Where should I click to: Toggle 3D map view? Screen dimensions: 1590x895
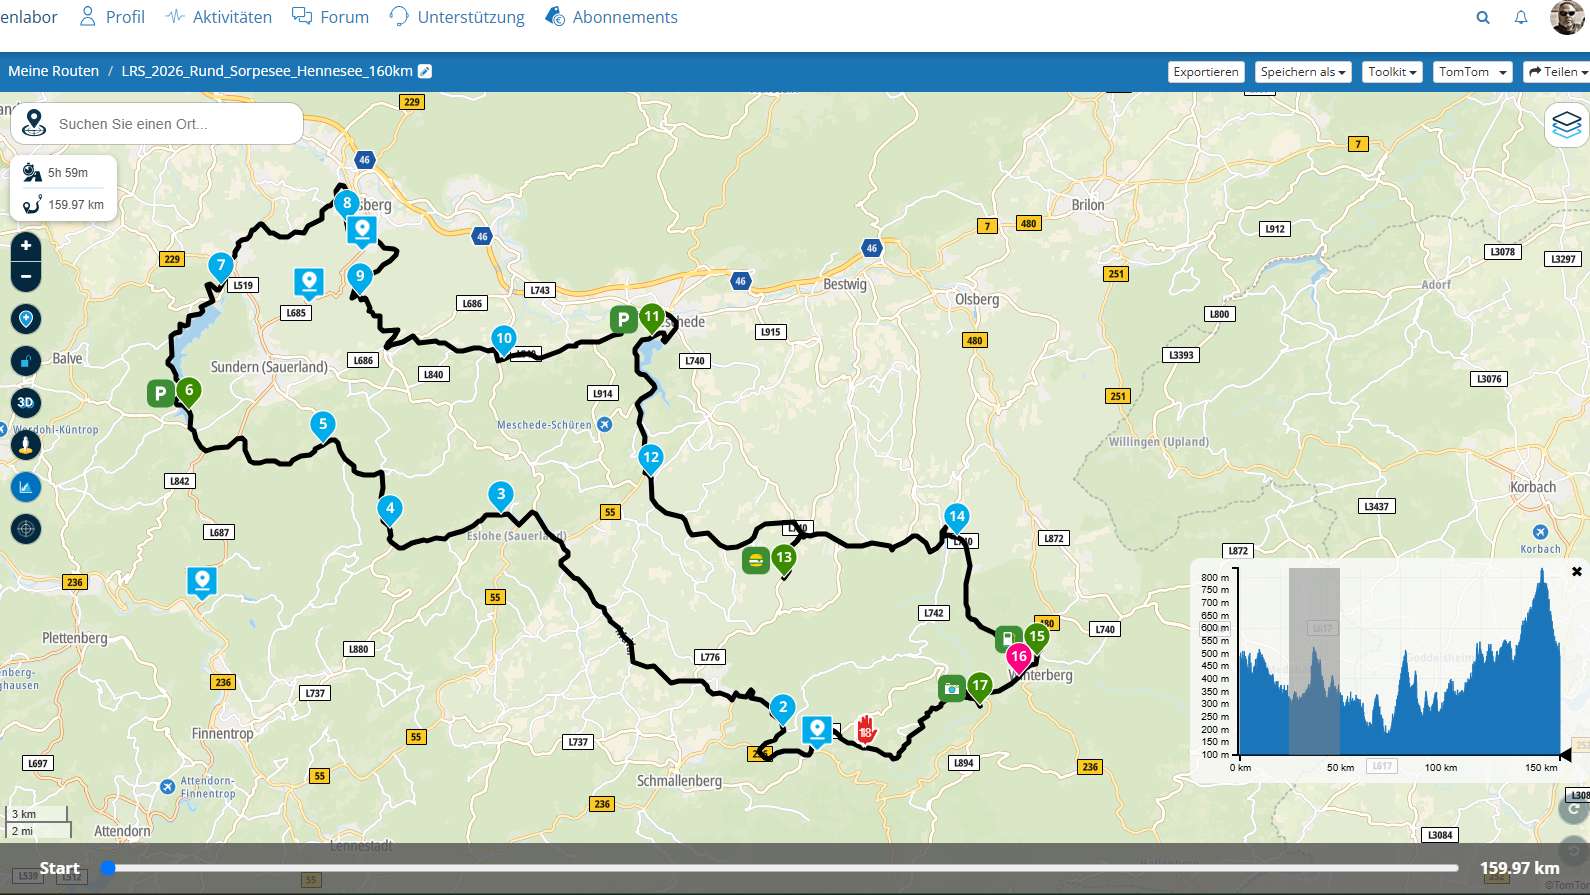[x=26, y=403]
